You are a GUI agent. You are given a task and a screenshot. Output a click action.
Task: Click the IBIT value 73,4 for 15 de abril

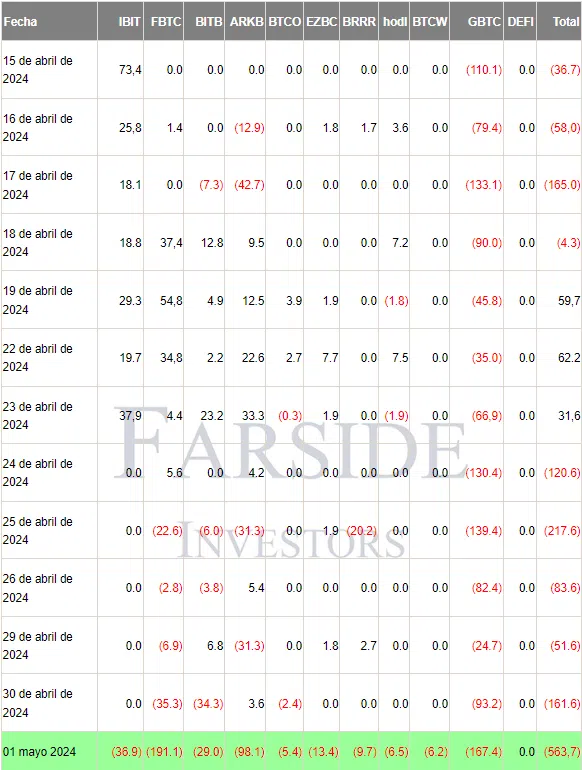(130, 70)
